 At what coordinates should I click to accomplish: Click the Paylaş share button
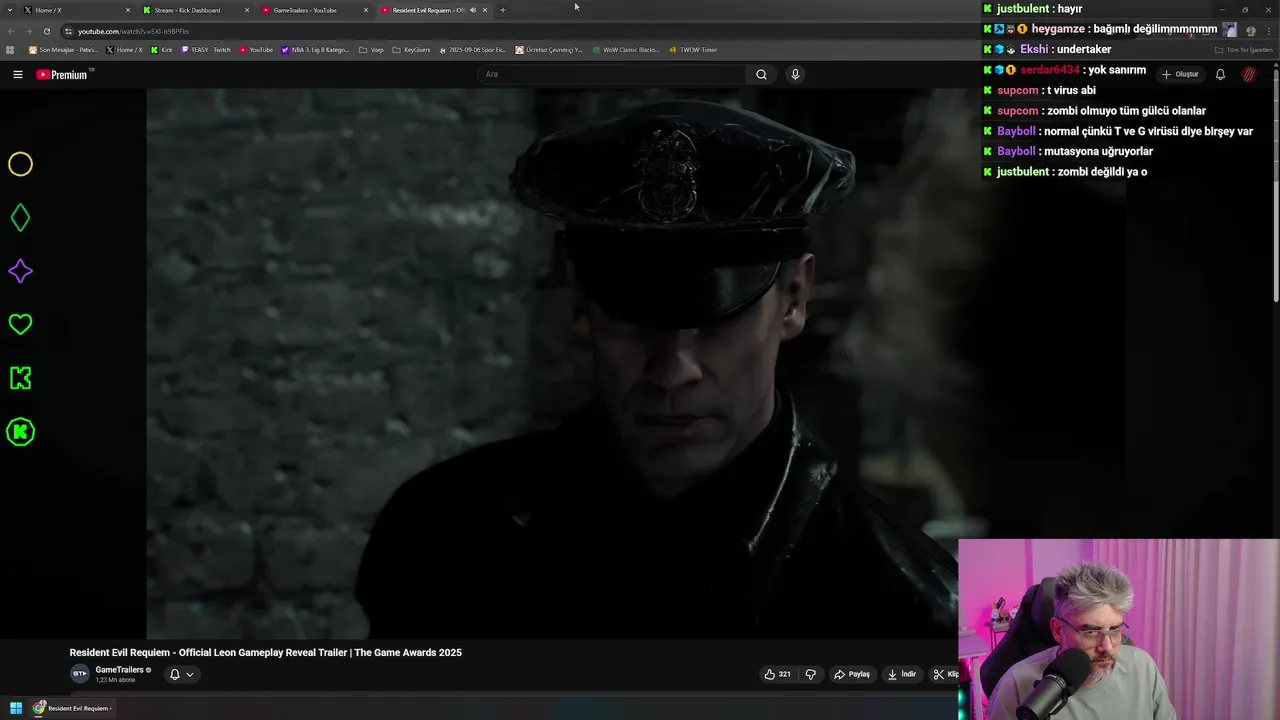coord(852,674)
